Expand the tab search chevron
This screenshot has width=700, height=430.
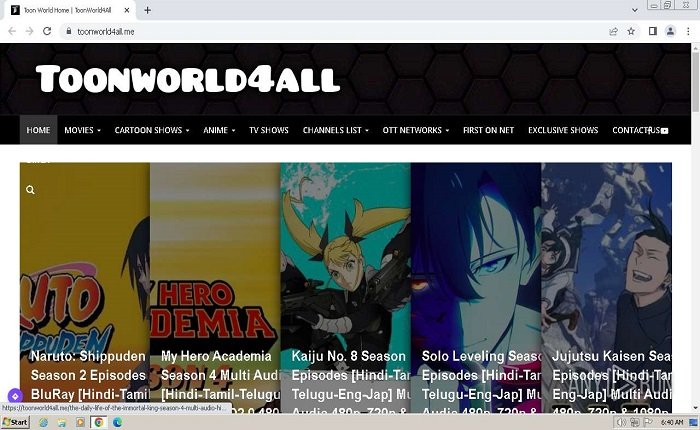[635, 10]
